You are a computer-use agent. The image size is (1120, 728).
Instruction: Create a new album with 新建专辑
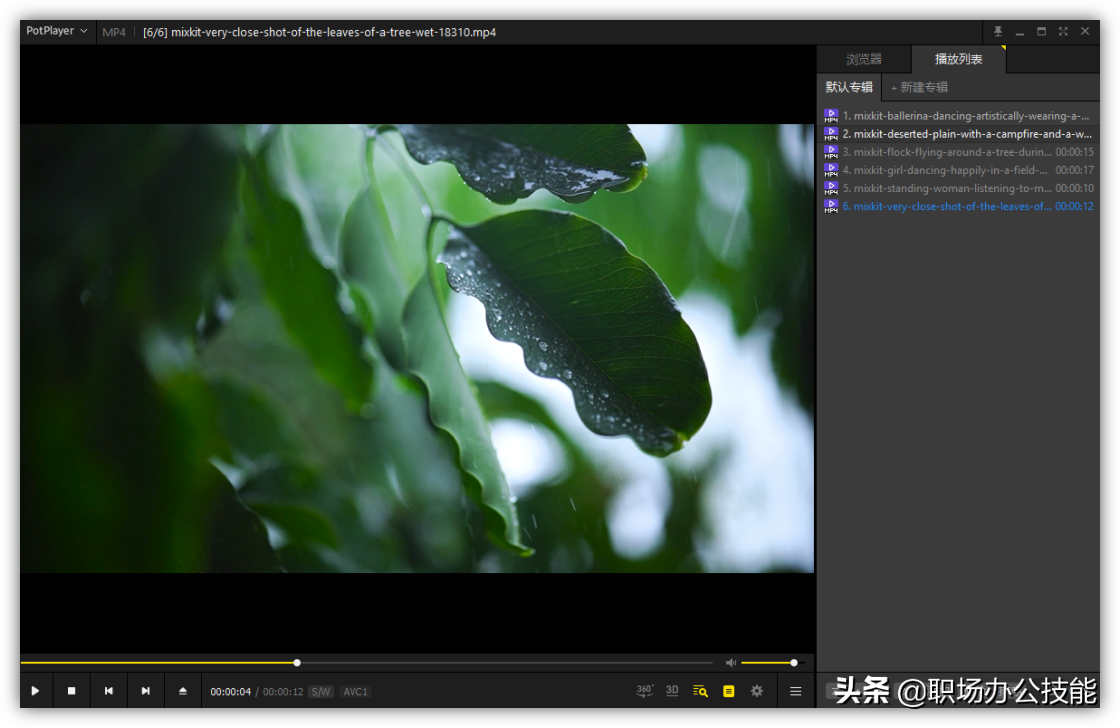tap(919, 87)
